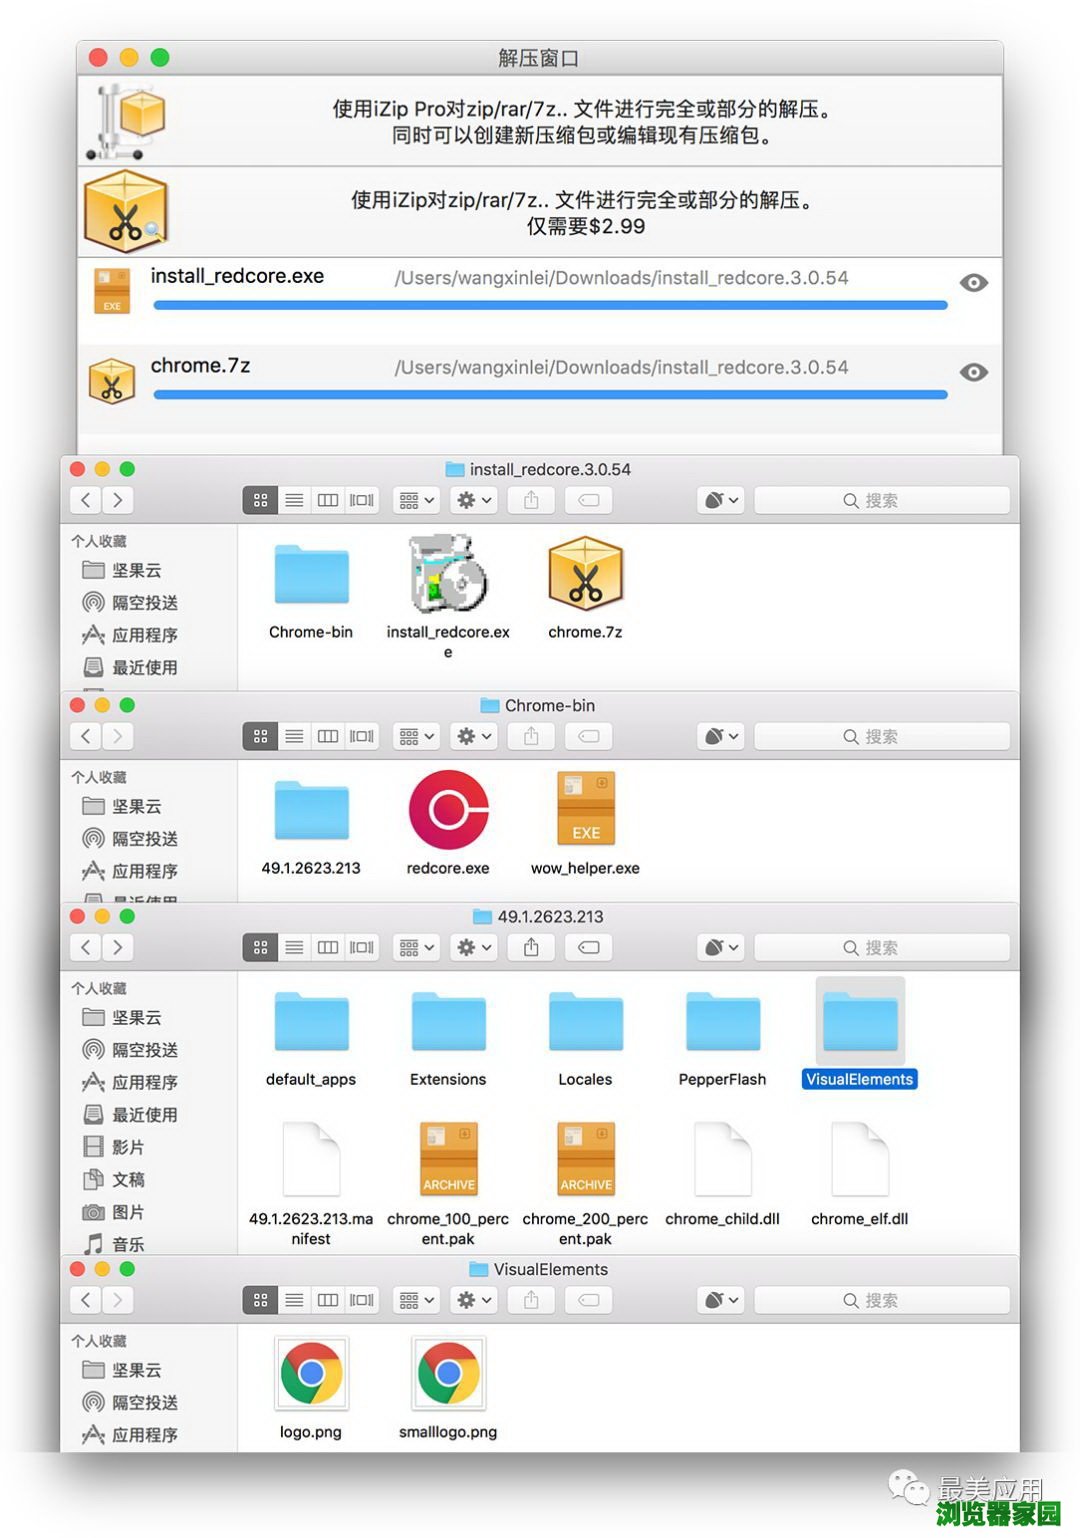Select wow_helper.exe file icon
Image resolution: width=1080 pixels, height=1538 pixels.
(585, 811)
